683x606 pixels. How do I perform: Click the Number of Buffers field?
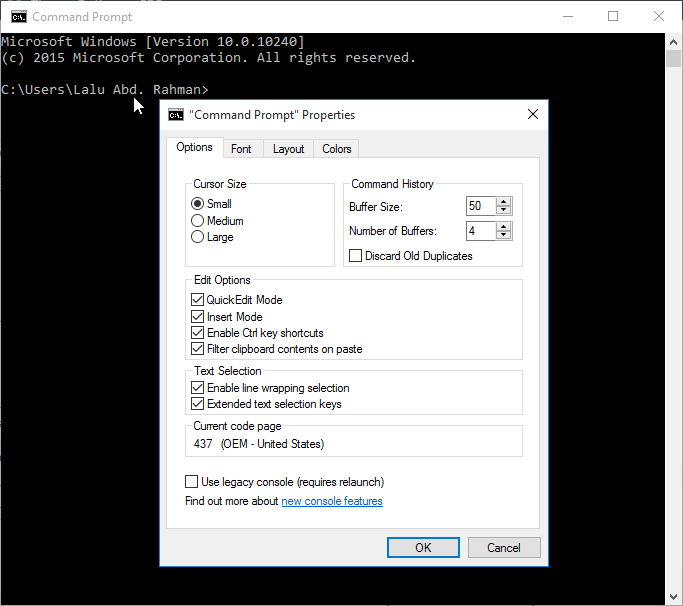click(481, 231)
